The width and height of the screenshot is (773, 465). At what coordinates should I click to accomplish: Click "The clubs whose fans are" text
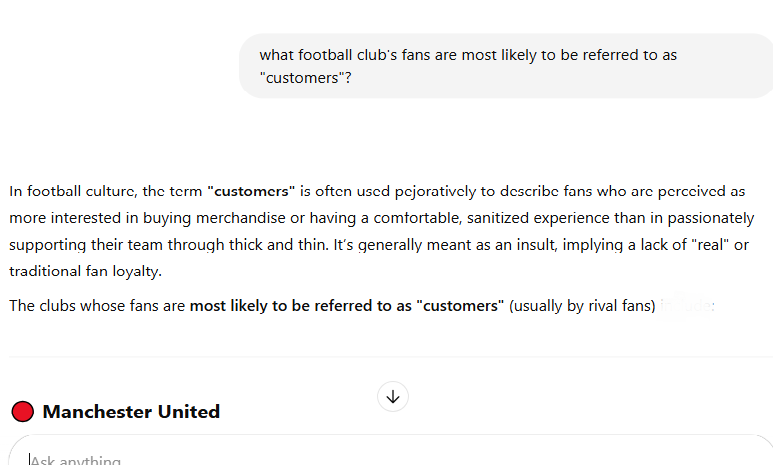point(97,306)
